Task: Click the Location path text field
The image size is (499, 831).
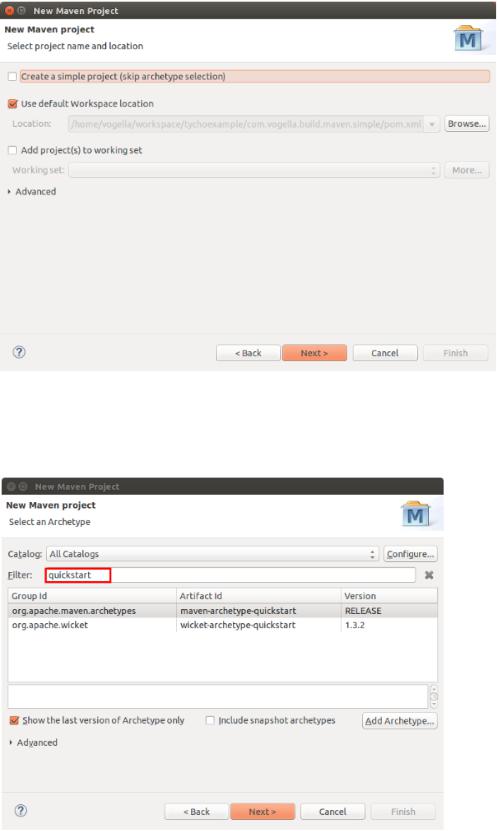Action: [246, 124]
